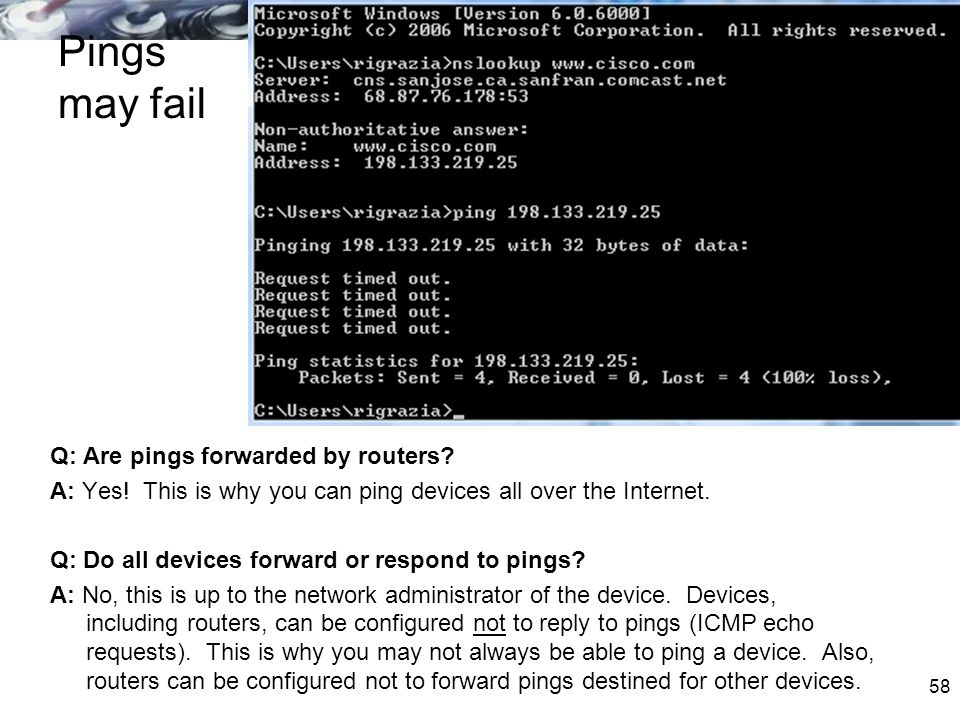This screenshot has width=960, height=720.
Task: Click the resolved Address 198.133.219.25 line
Action: point(386,163)
